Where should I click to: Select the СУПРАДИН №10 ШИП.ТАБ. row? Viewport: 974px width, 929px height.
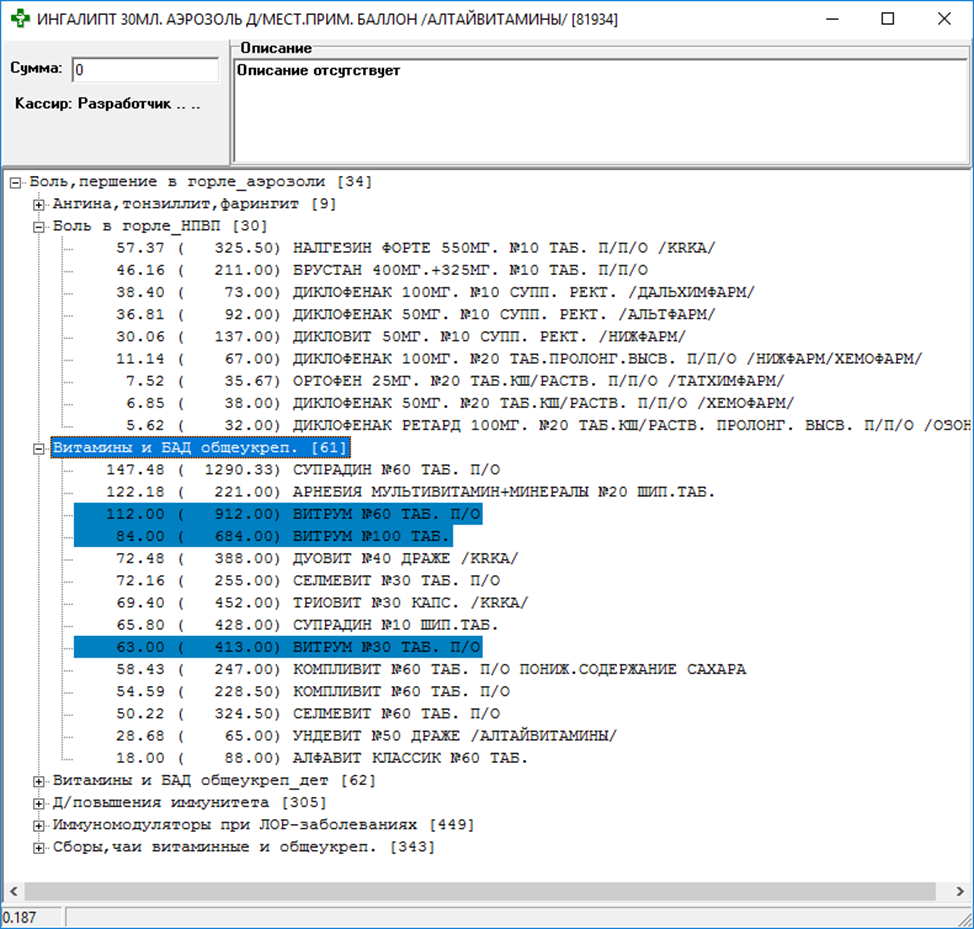pos(307,625)
